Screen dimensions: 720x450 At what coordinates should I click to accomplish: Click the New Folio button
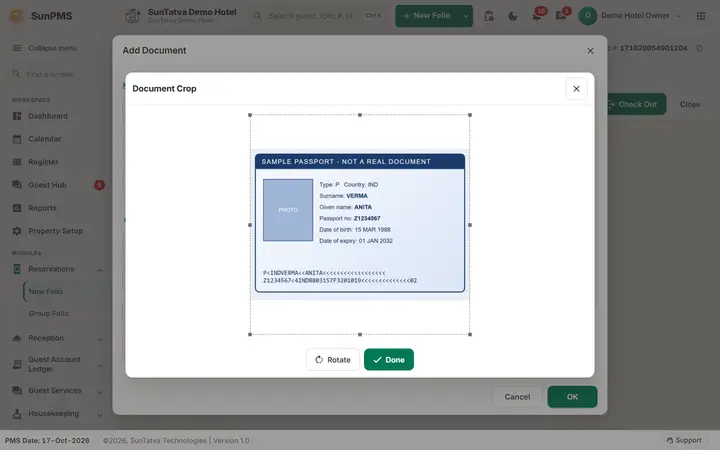point(427,16)
